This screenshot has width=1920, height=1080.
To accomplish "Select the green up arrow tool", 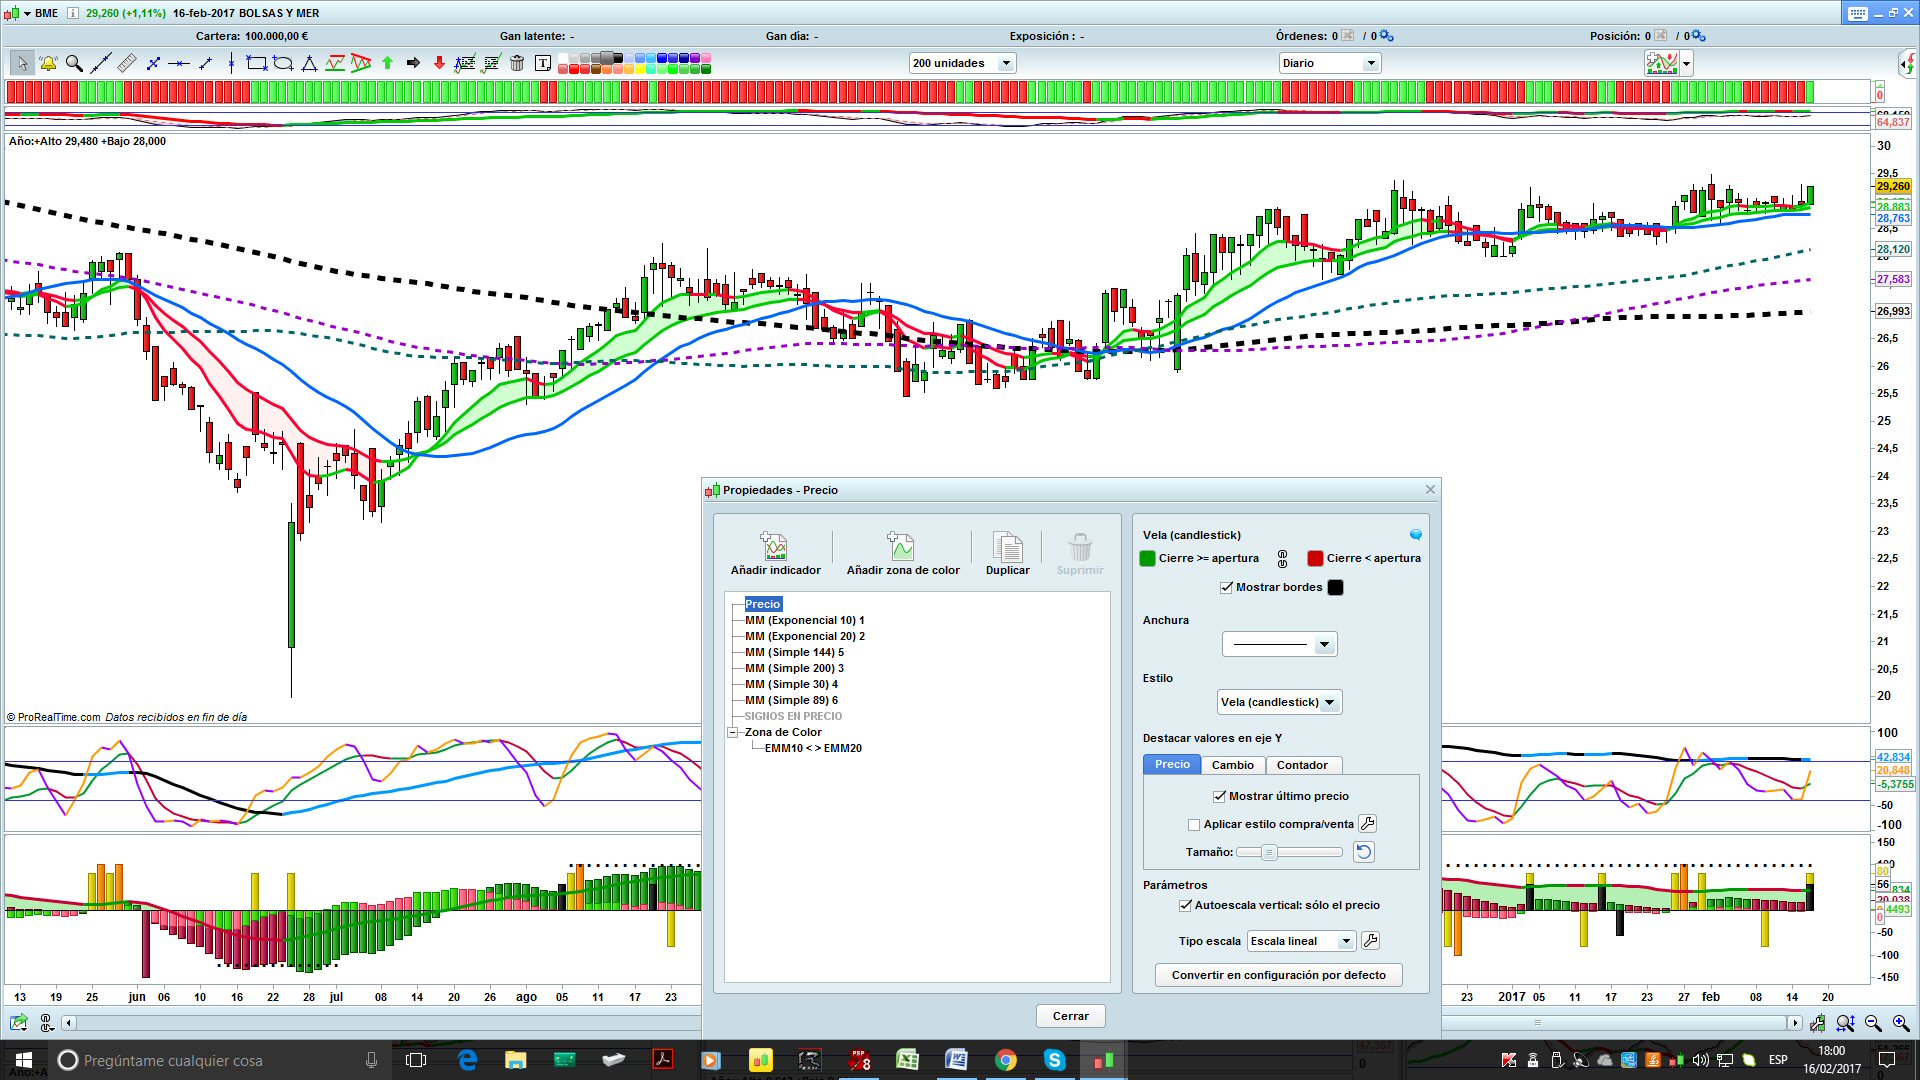I will [x=388, y=63].
